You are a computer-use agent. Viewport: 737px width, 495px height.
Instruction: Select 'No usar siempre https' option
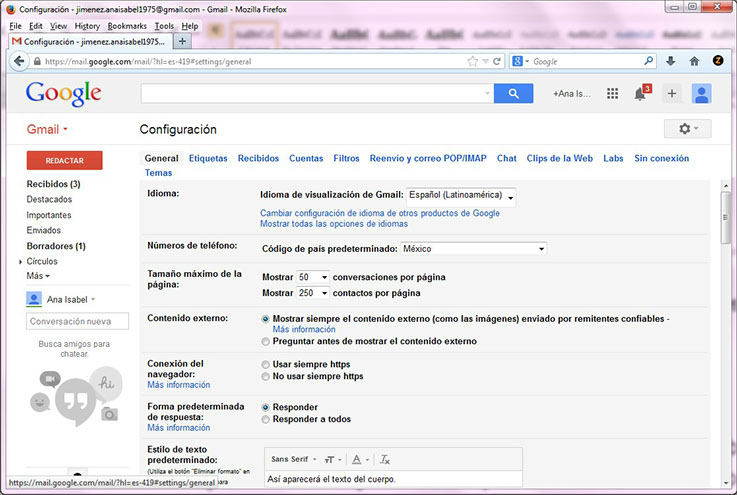click(x=266, y=377)
